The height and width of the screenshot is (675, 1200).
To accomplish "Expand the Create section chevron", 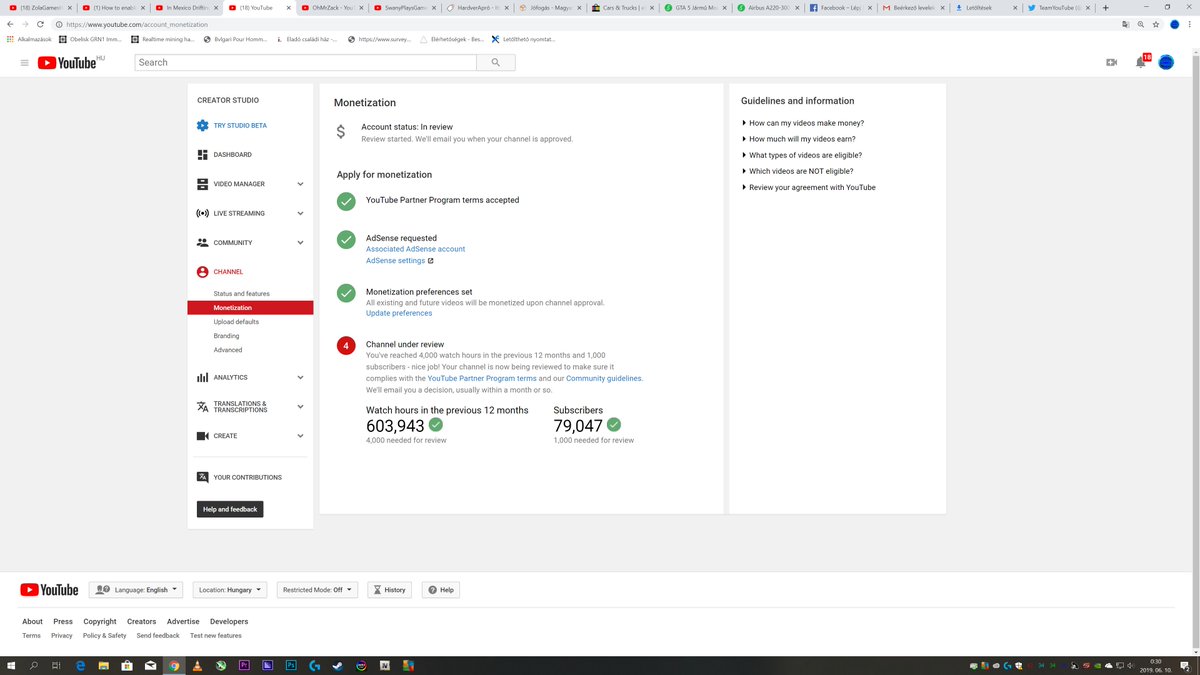I will click(x=300, y=436).
